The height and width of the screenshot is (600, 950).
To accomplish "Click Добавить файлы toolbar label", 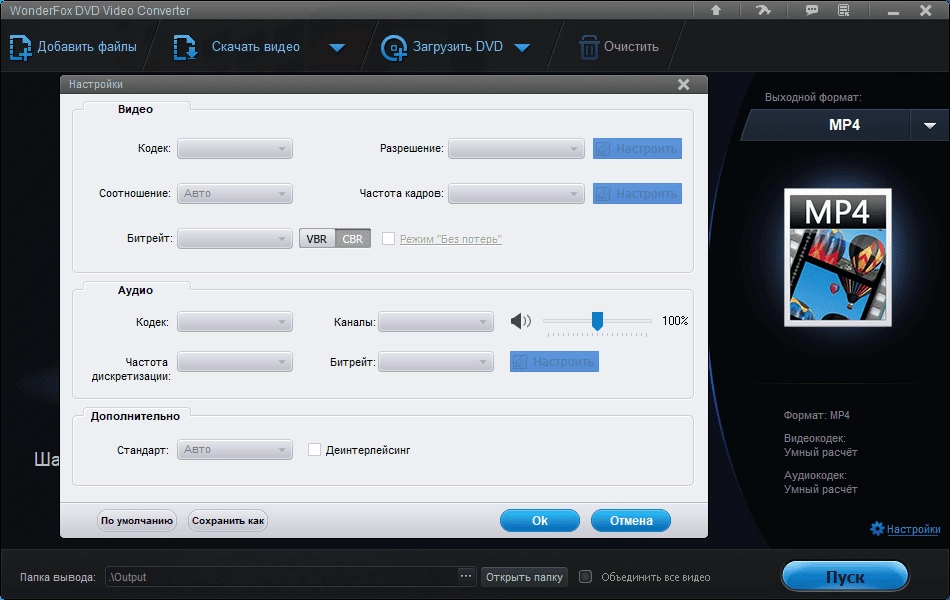I will click(x=87, y=47).
